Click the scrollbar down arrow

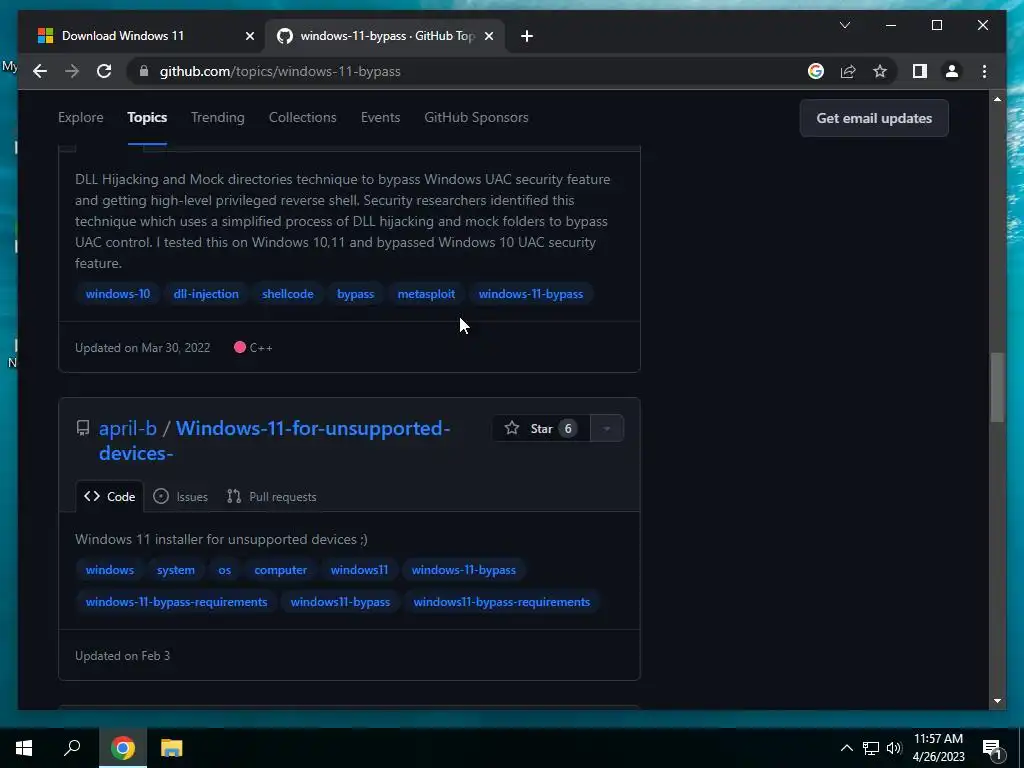[997, 701]
